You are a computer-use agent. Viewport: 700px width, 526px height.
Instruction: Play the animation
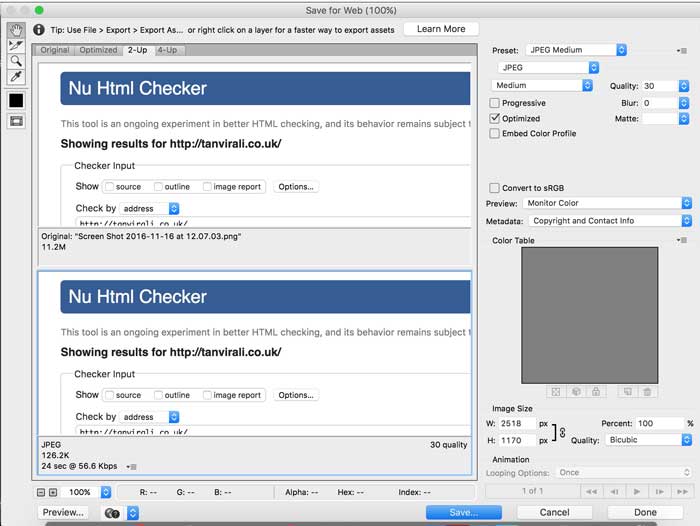[637, 492]
